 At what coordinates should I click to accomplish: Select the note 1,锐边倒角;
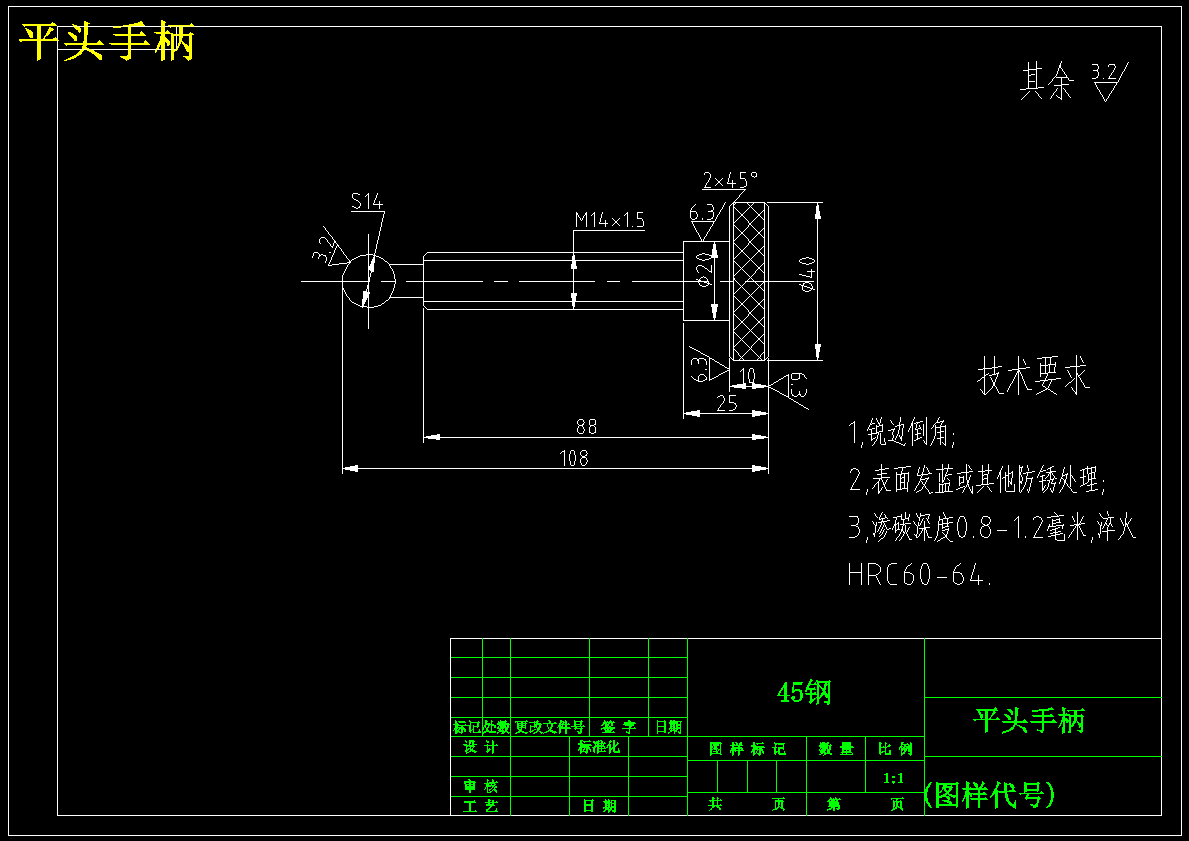pos(902,432)
